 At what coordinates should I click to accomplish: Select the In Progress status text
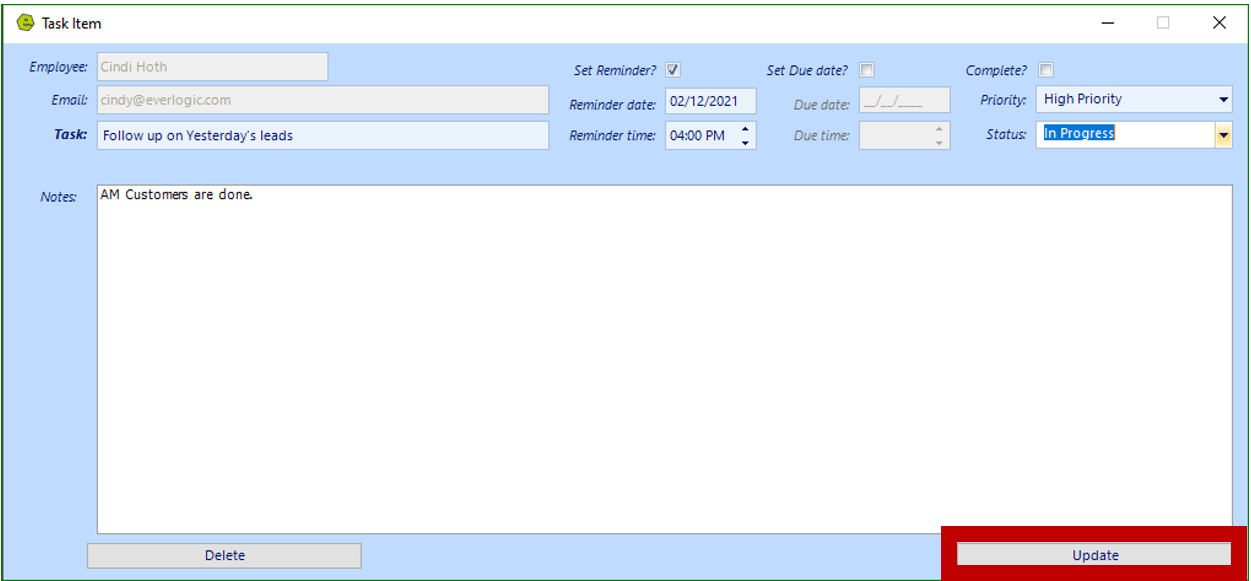point(1079,133)
